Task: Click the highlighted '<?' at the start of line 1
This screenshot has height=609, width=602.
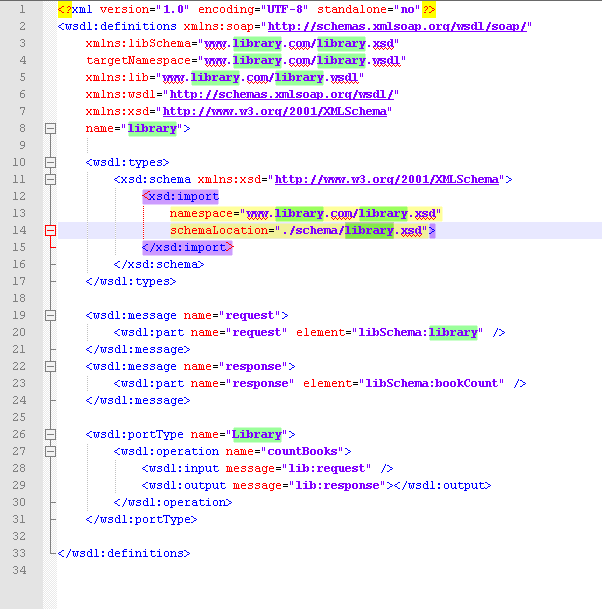Action: pyautogui.click(x=64, y=9)
